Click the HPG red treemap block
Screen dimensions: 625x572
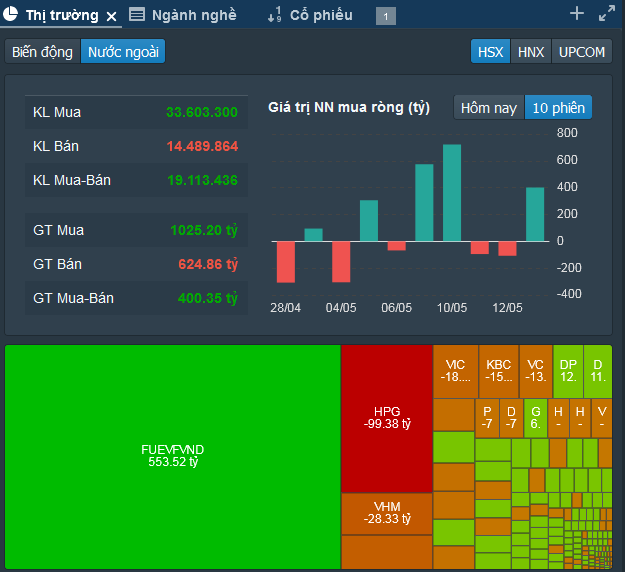point(386,418)
